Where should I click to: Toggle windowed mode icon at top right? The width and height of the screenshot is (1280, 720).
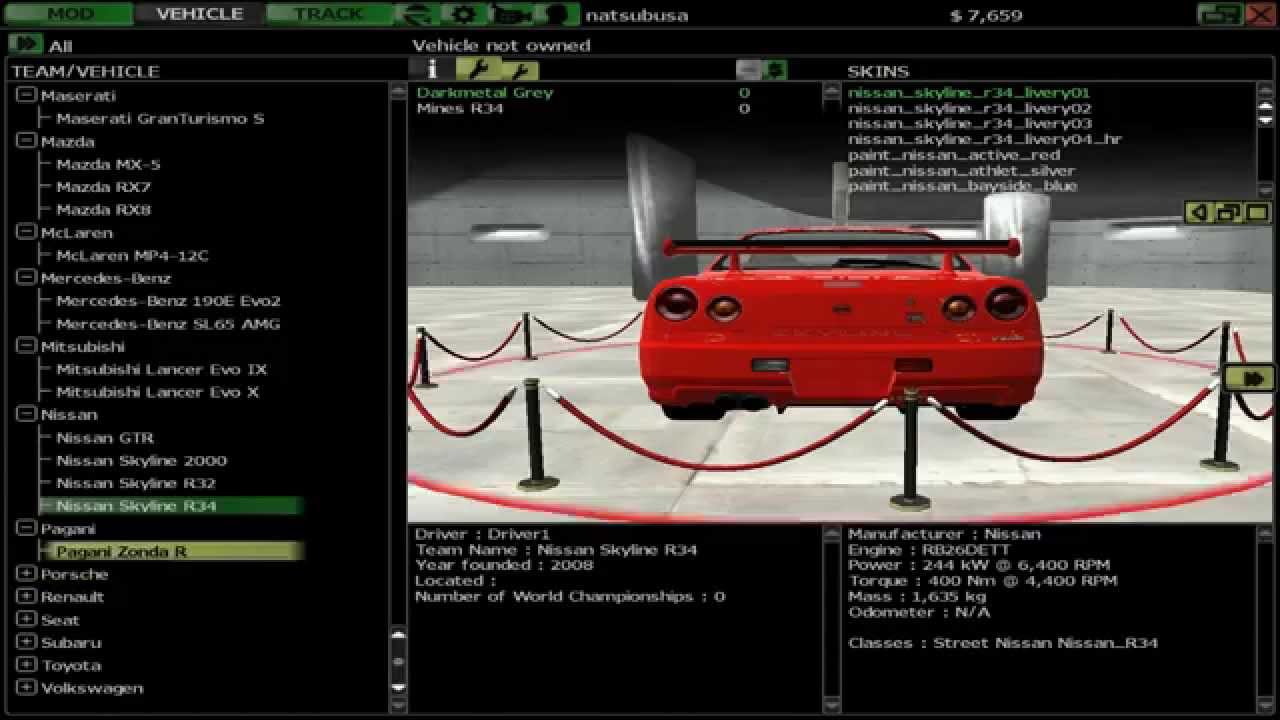(x=1219, y=14)
